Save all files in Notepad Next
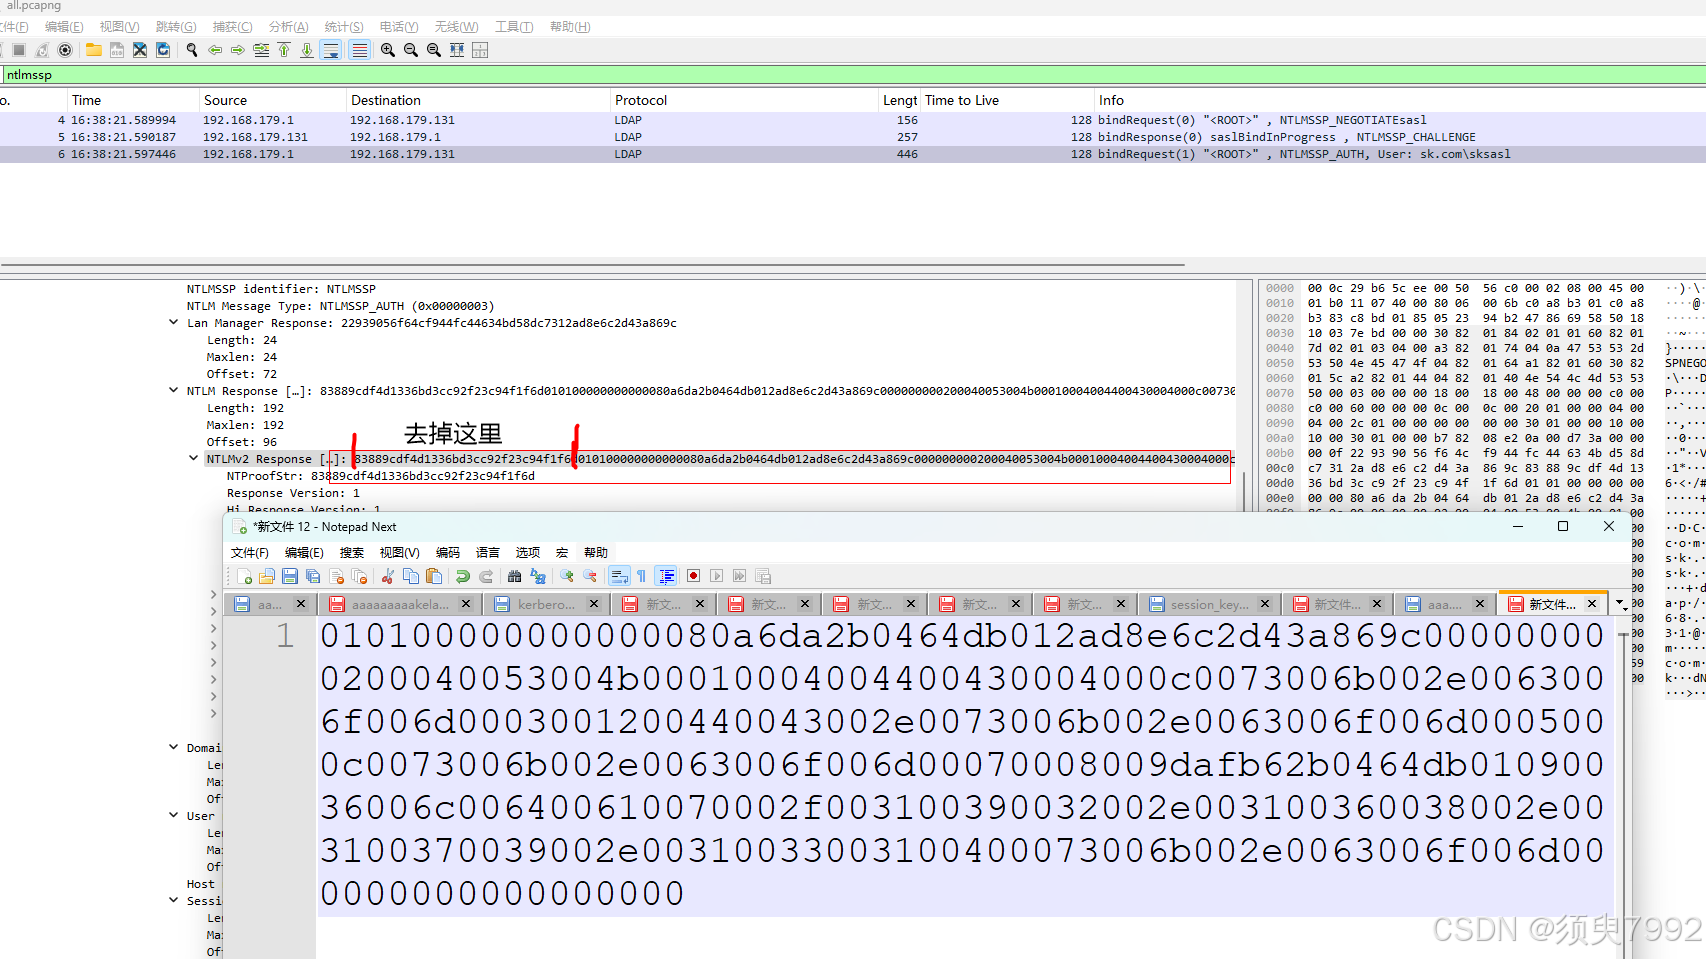This screenshot has width=1706, height=959. click(x=313, y=576)
